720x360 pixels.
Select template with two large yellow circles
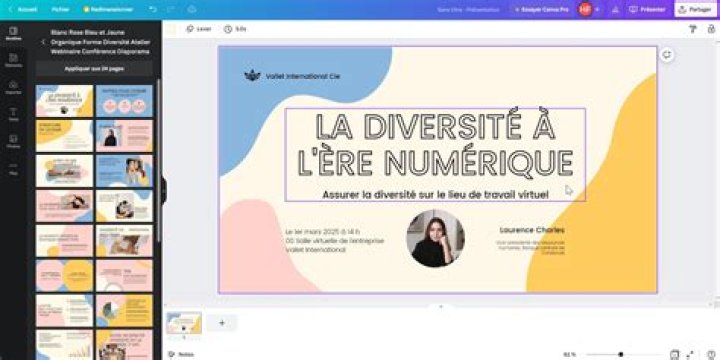[64, 276]
